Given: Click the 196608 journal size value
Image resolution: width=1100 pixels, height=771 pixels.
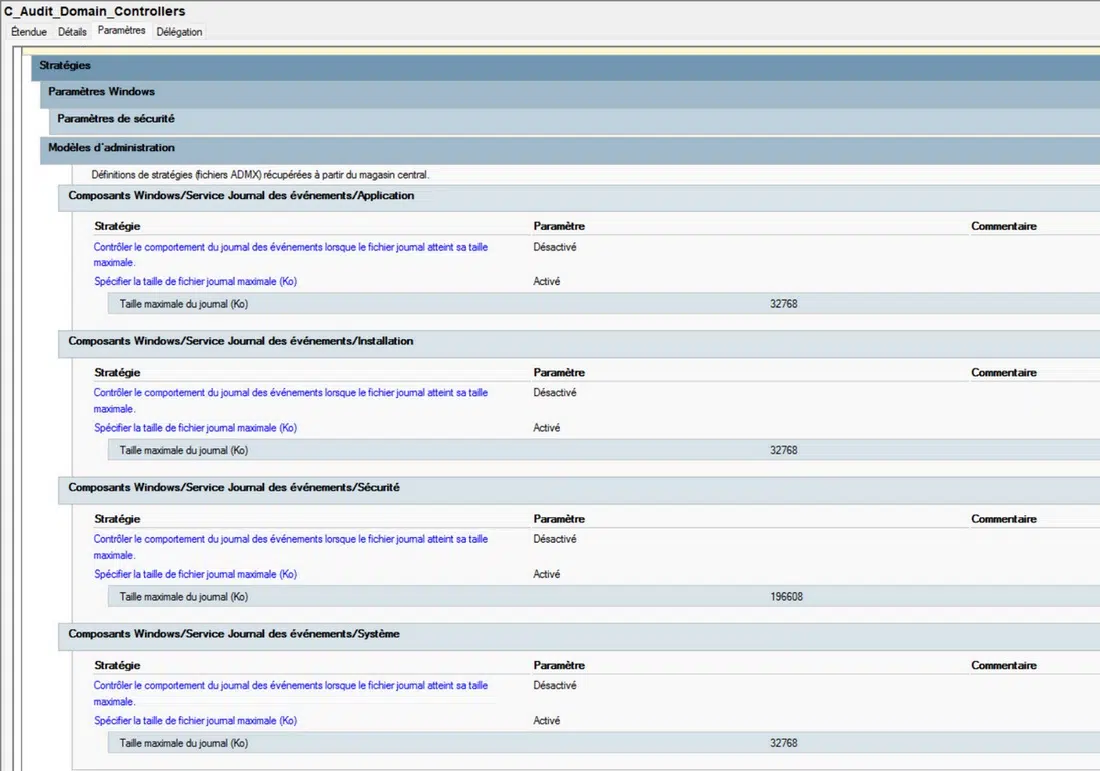Looking at the screenshot, I should coord(785,597).
